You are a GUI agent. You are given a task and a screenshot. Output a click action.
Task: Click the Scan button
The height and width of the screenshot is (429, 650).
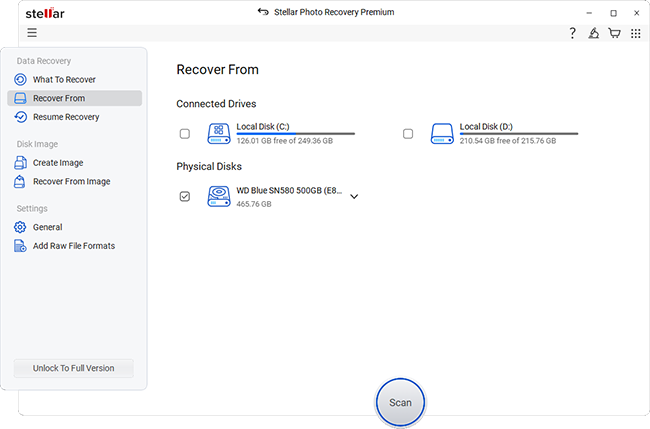coord(400,402)
